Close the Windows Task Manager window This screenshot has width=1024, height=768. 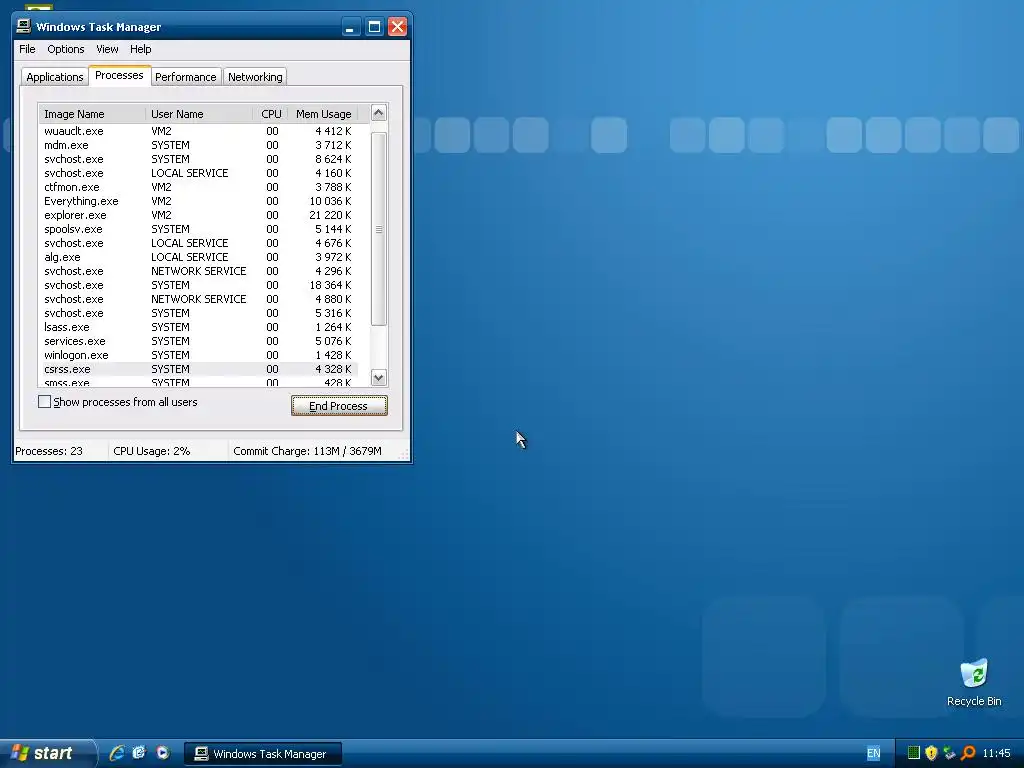397,27
